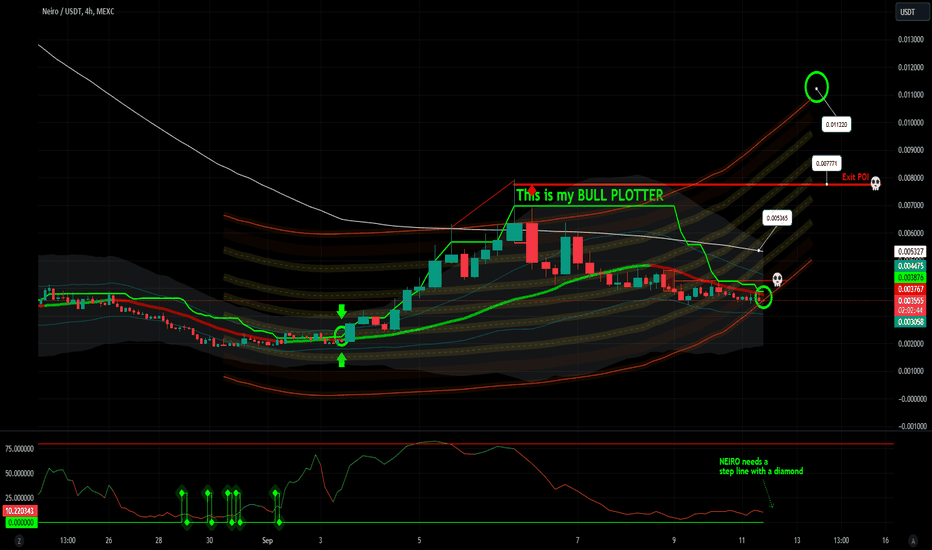The image size is (932, 550).
Task: Click the 75.000000 oscillator scale label
Action: coord(20,449)
